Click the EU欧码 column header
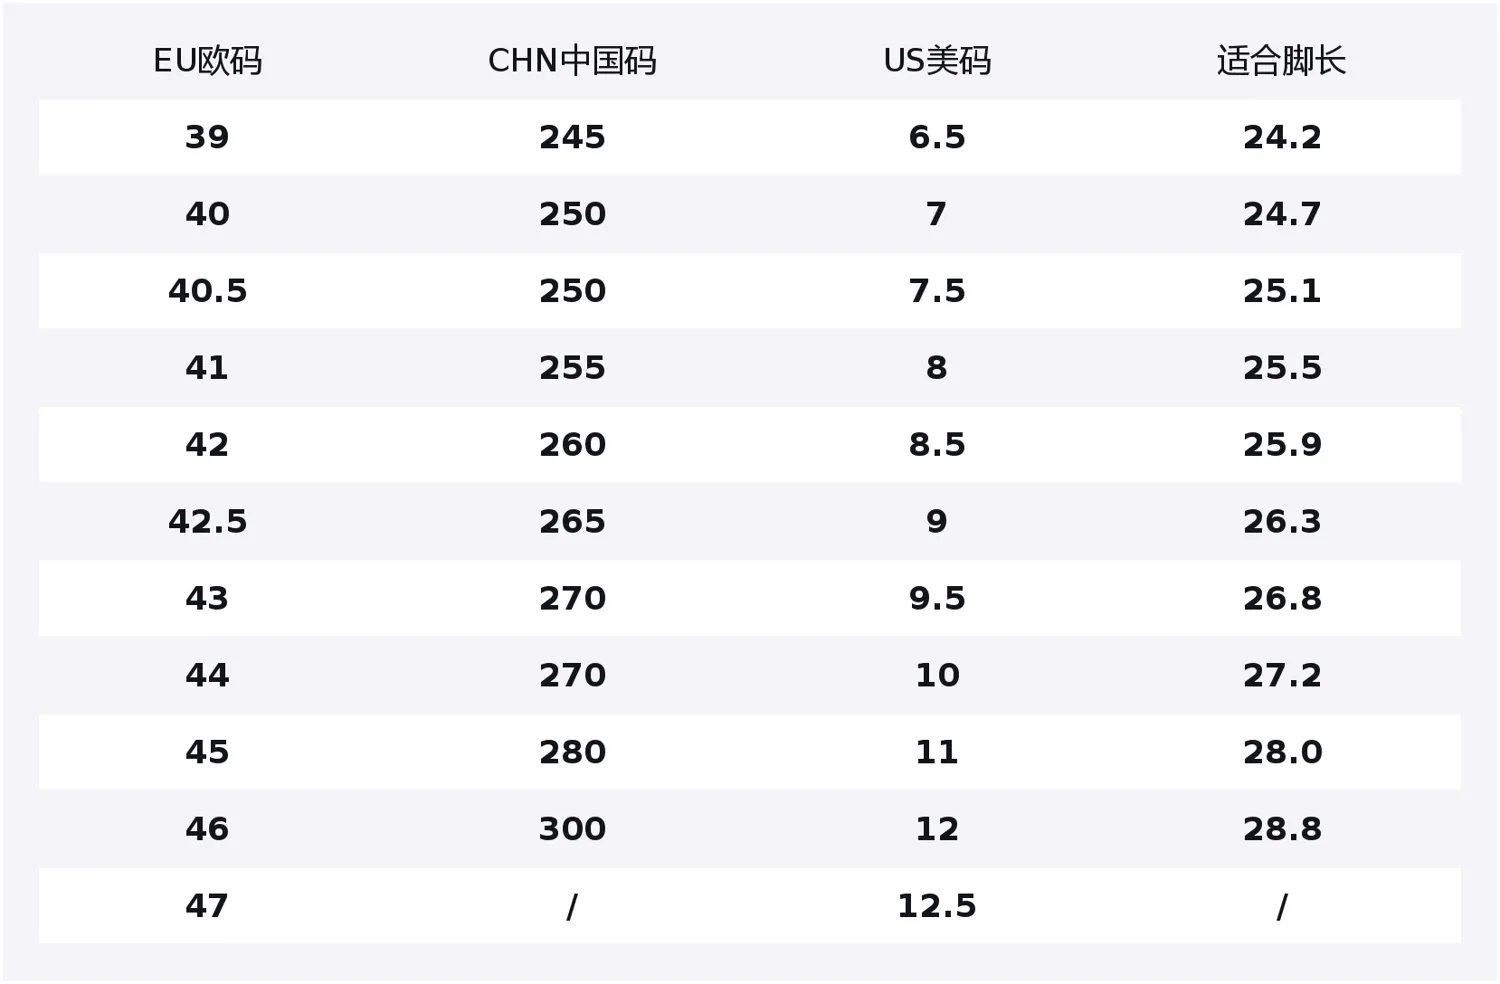 207,61
